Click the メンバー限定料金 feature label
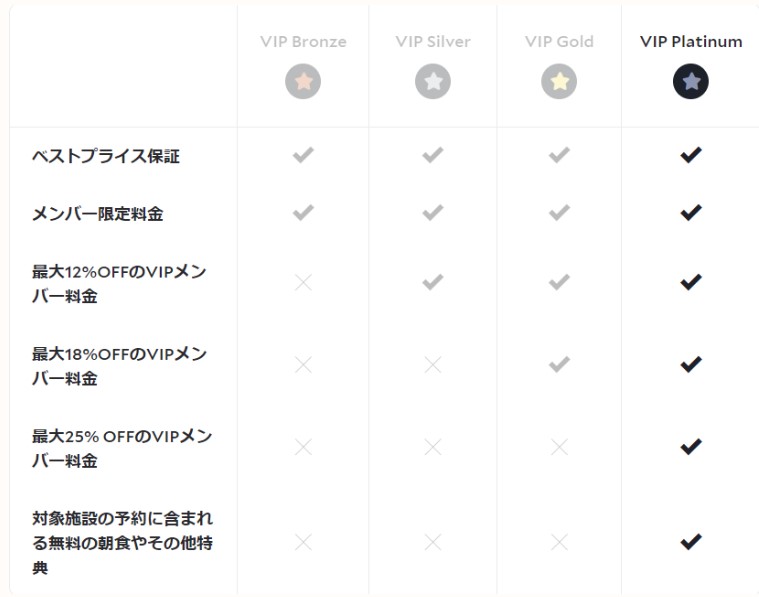 pyautogui.click(x=97, y=214)
